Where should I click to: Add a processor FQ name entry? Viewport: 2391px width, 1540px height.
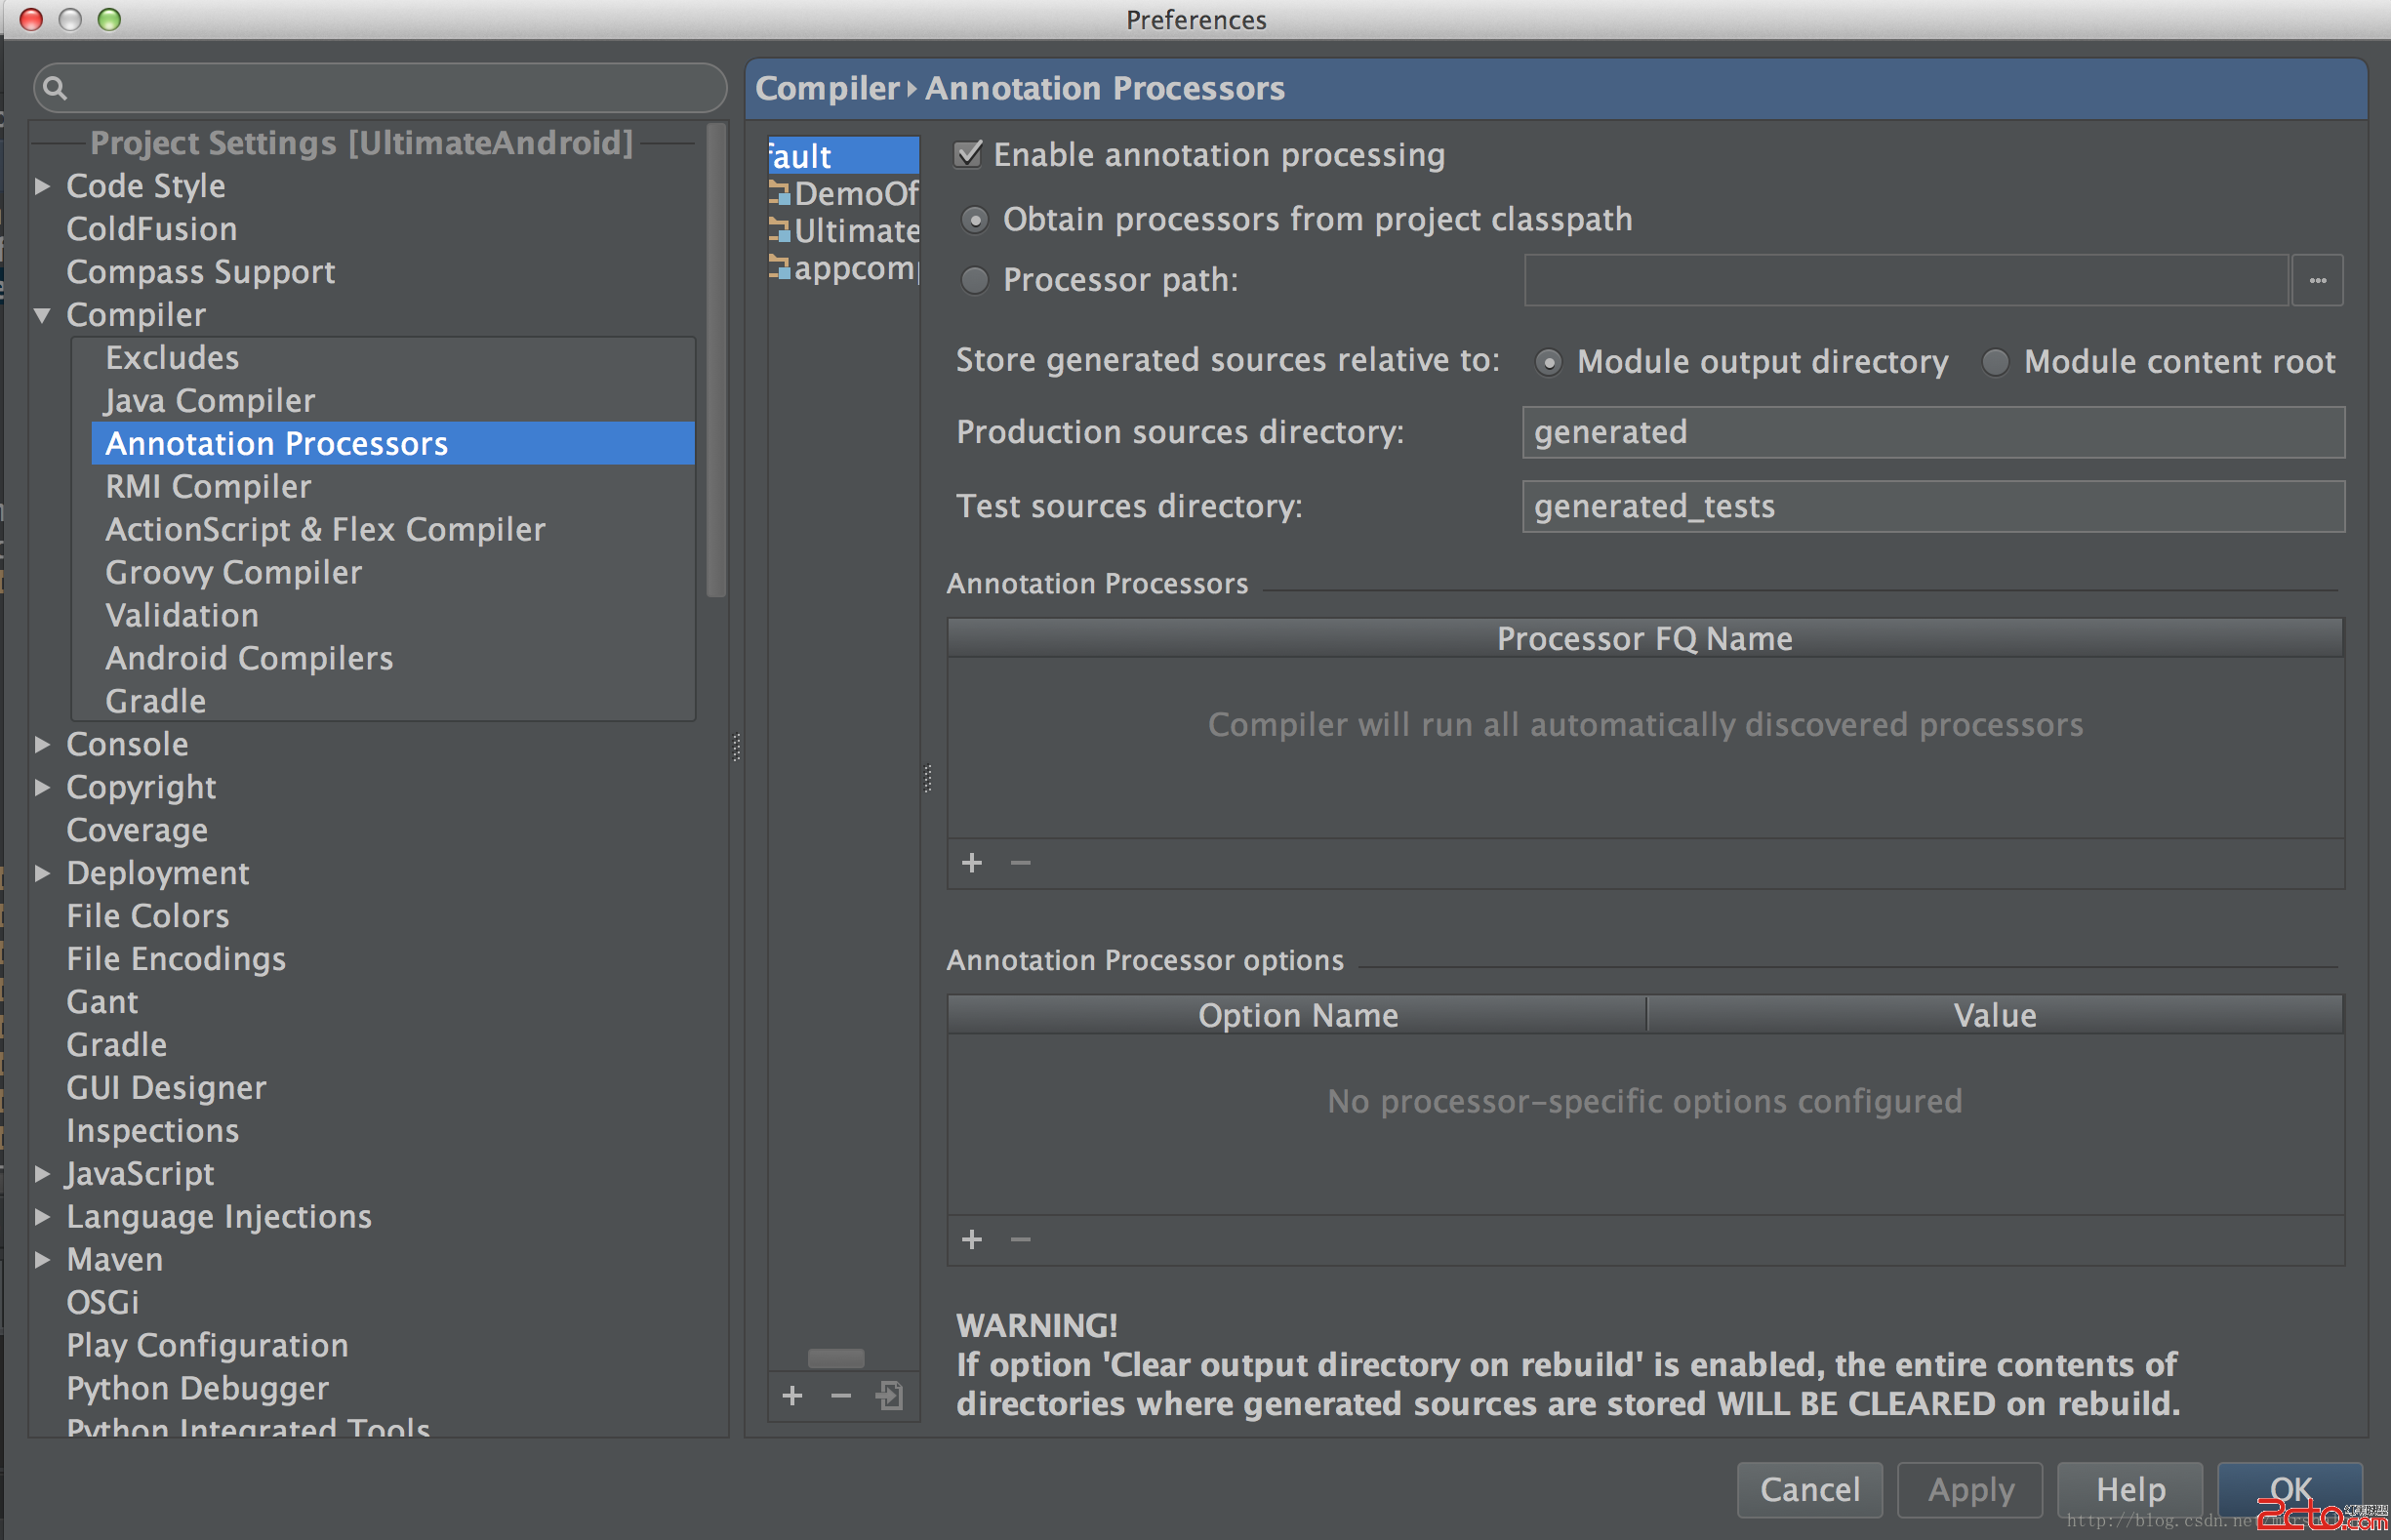pyautogui.click(x=972, y=862)
